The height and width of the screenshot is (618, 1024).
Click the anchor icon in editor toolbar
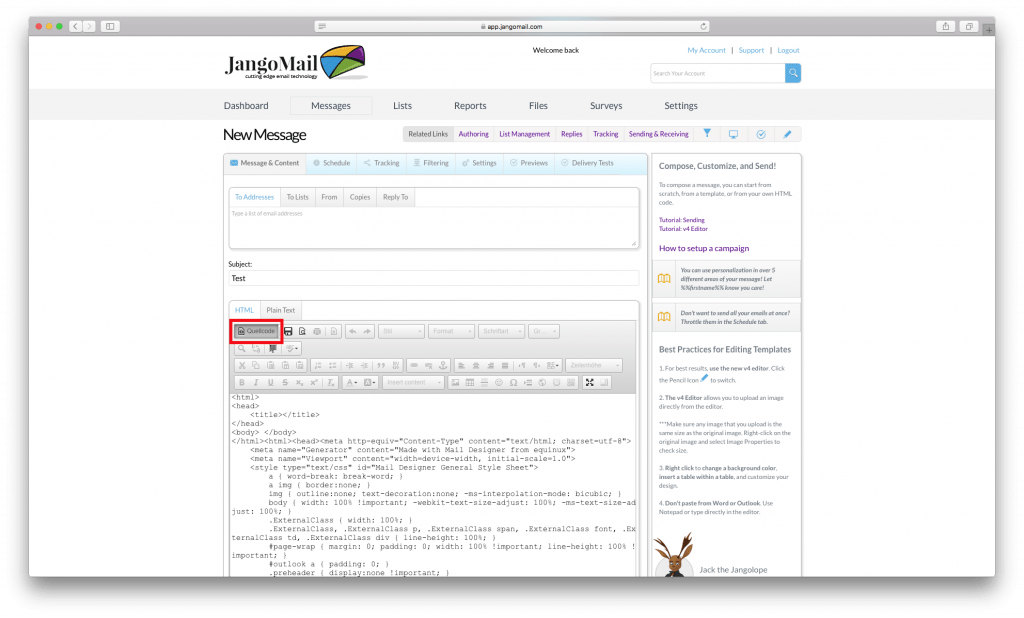click(x=442, y=365)
